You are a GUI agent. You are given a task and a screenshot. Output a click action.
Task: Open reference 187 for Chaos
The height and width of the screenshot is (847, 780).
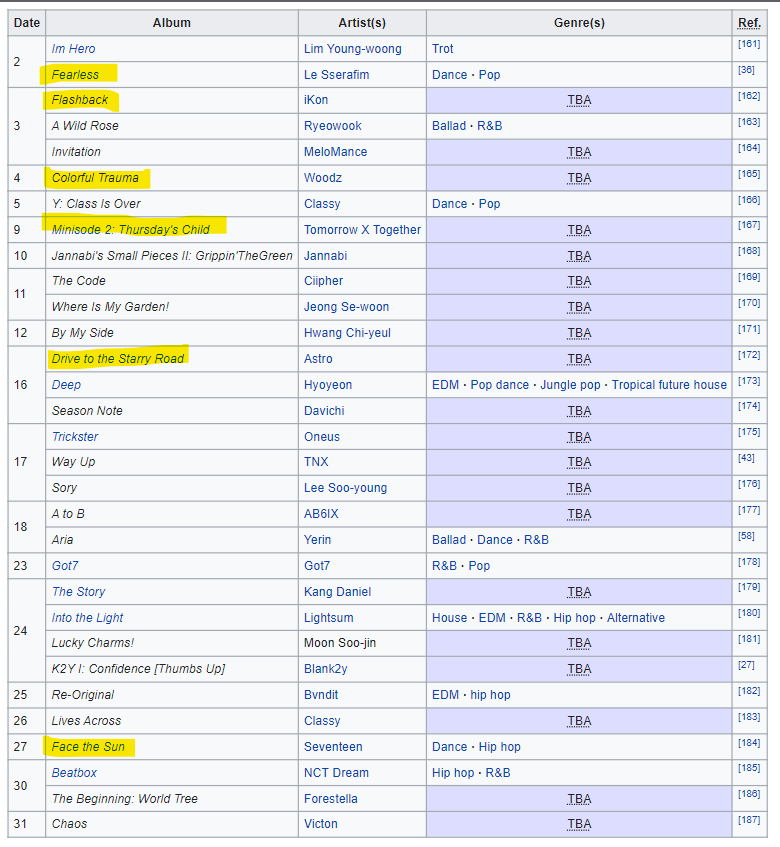749,819
